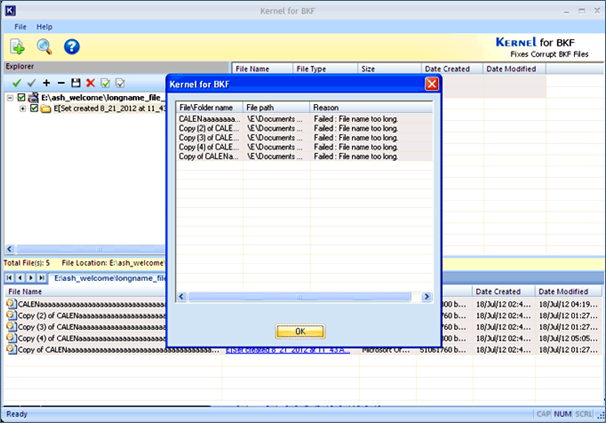Open the File menu
This screenshot has width=606, height=423.
[20, 27]
